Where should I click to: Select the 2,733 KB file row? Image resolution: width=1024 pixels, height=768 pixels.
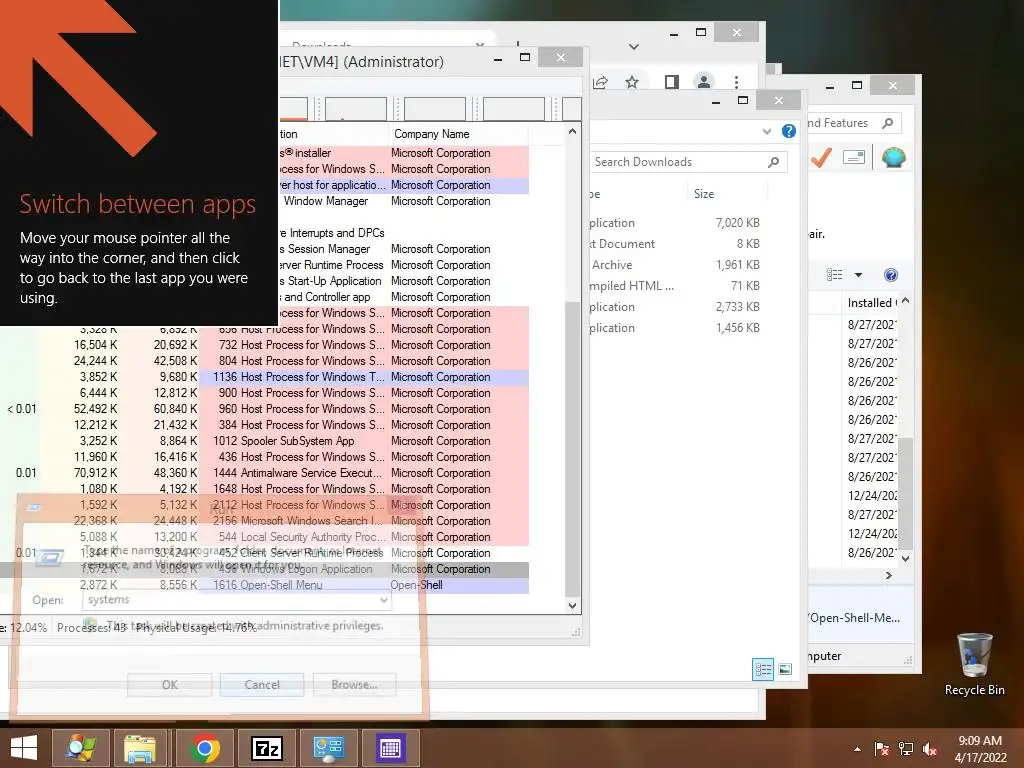(675, 306)
